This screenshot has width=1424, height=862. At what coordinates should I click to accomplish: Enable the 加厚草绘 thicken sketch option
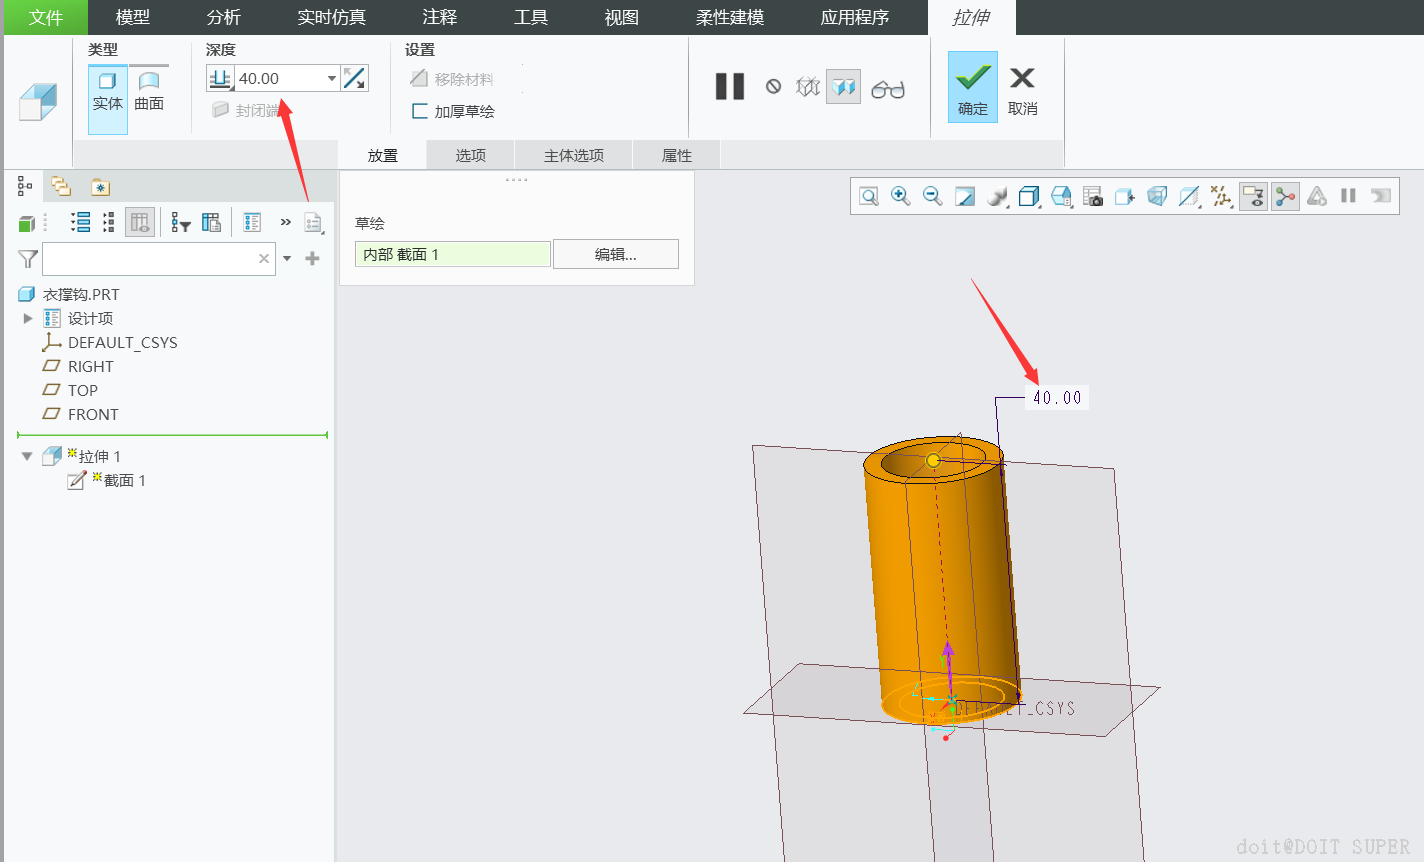point(420,111)
